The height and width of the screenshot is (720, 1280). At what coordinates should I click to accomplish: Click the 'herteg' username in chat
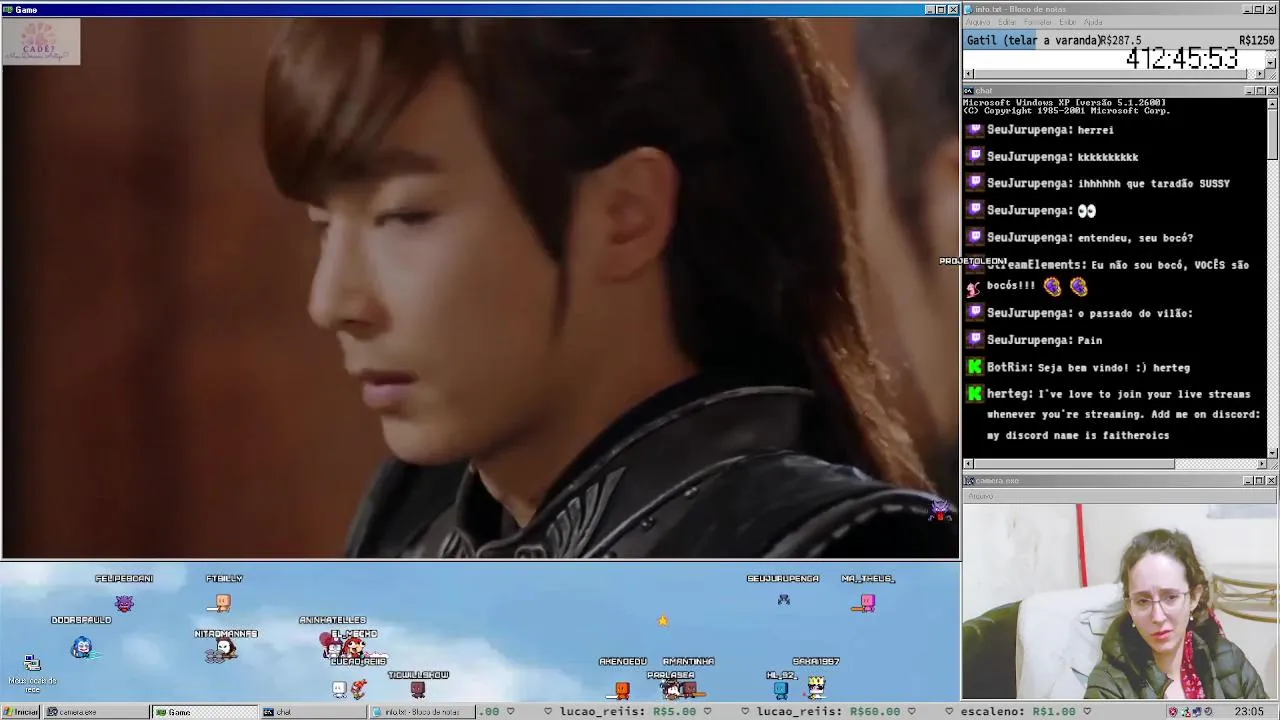1008,394
